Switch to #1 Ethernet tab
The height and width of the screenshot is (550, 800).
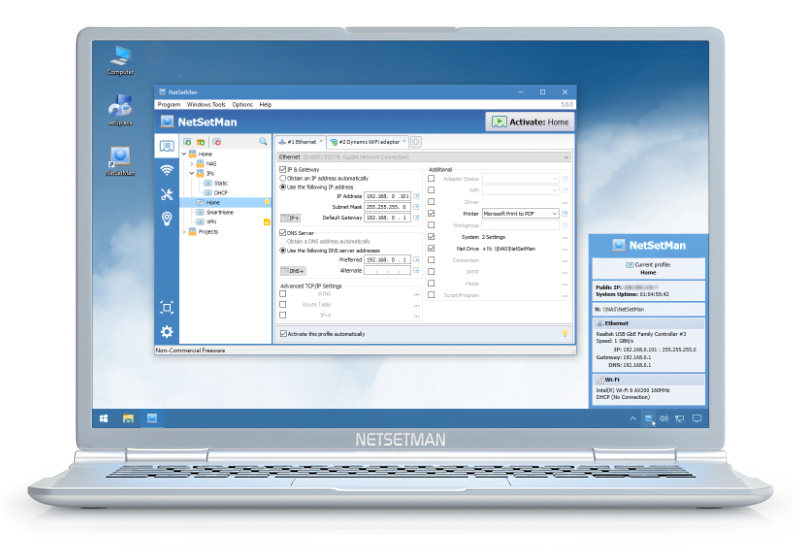(x=300, y=142)
